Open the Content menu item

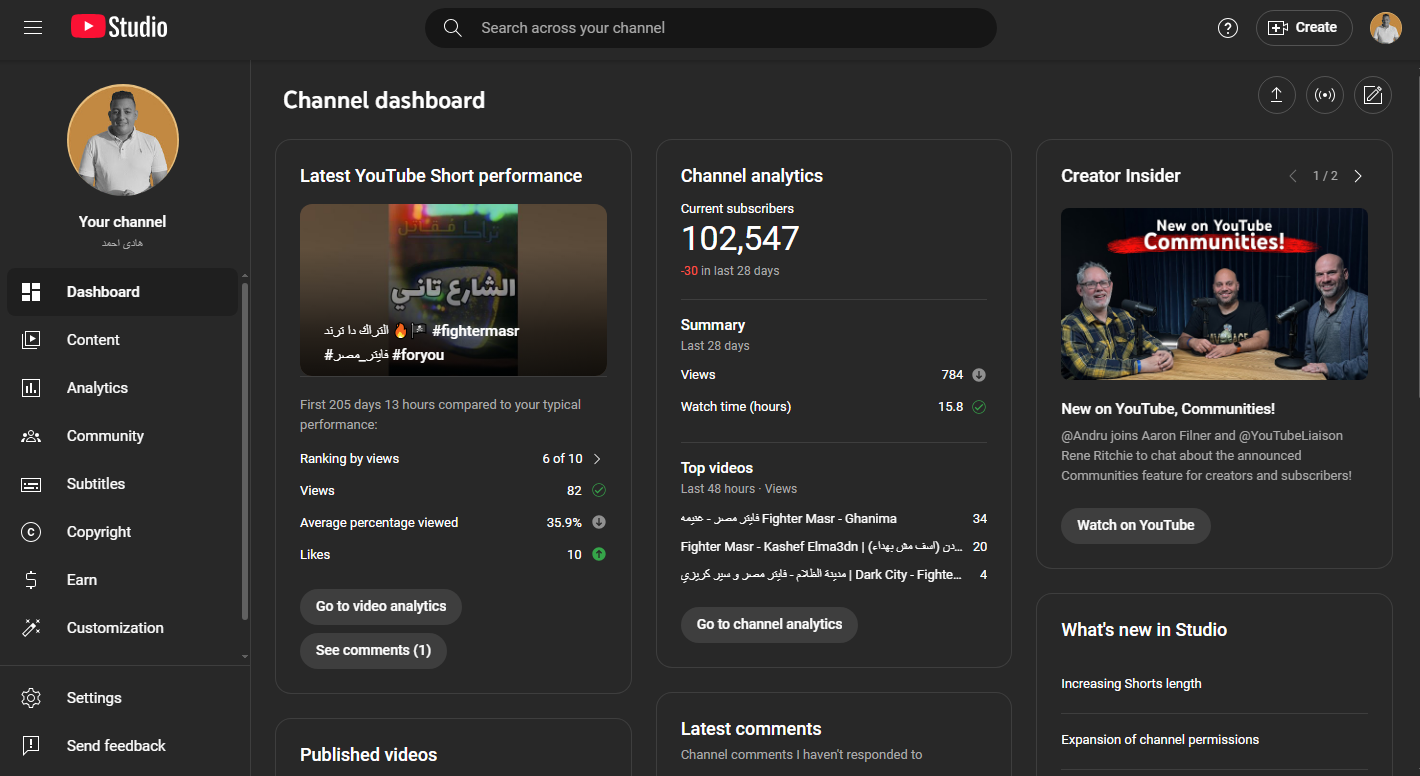point(122,340)
